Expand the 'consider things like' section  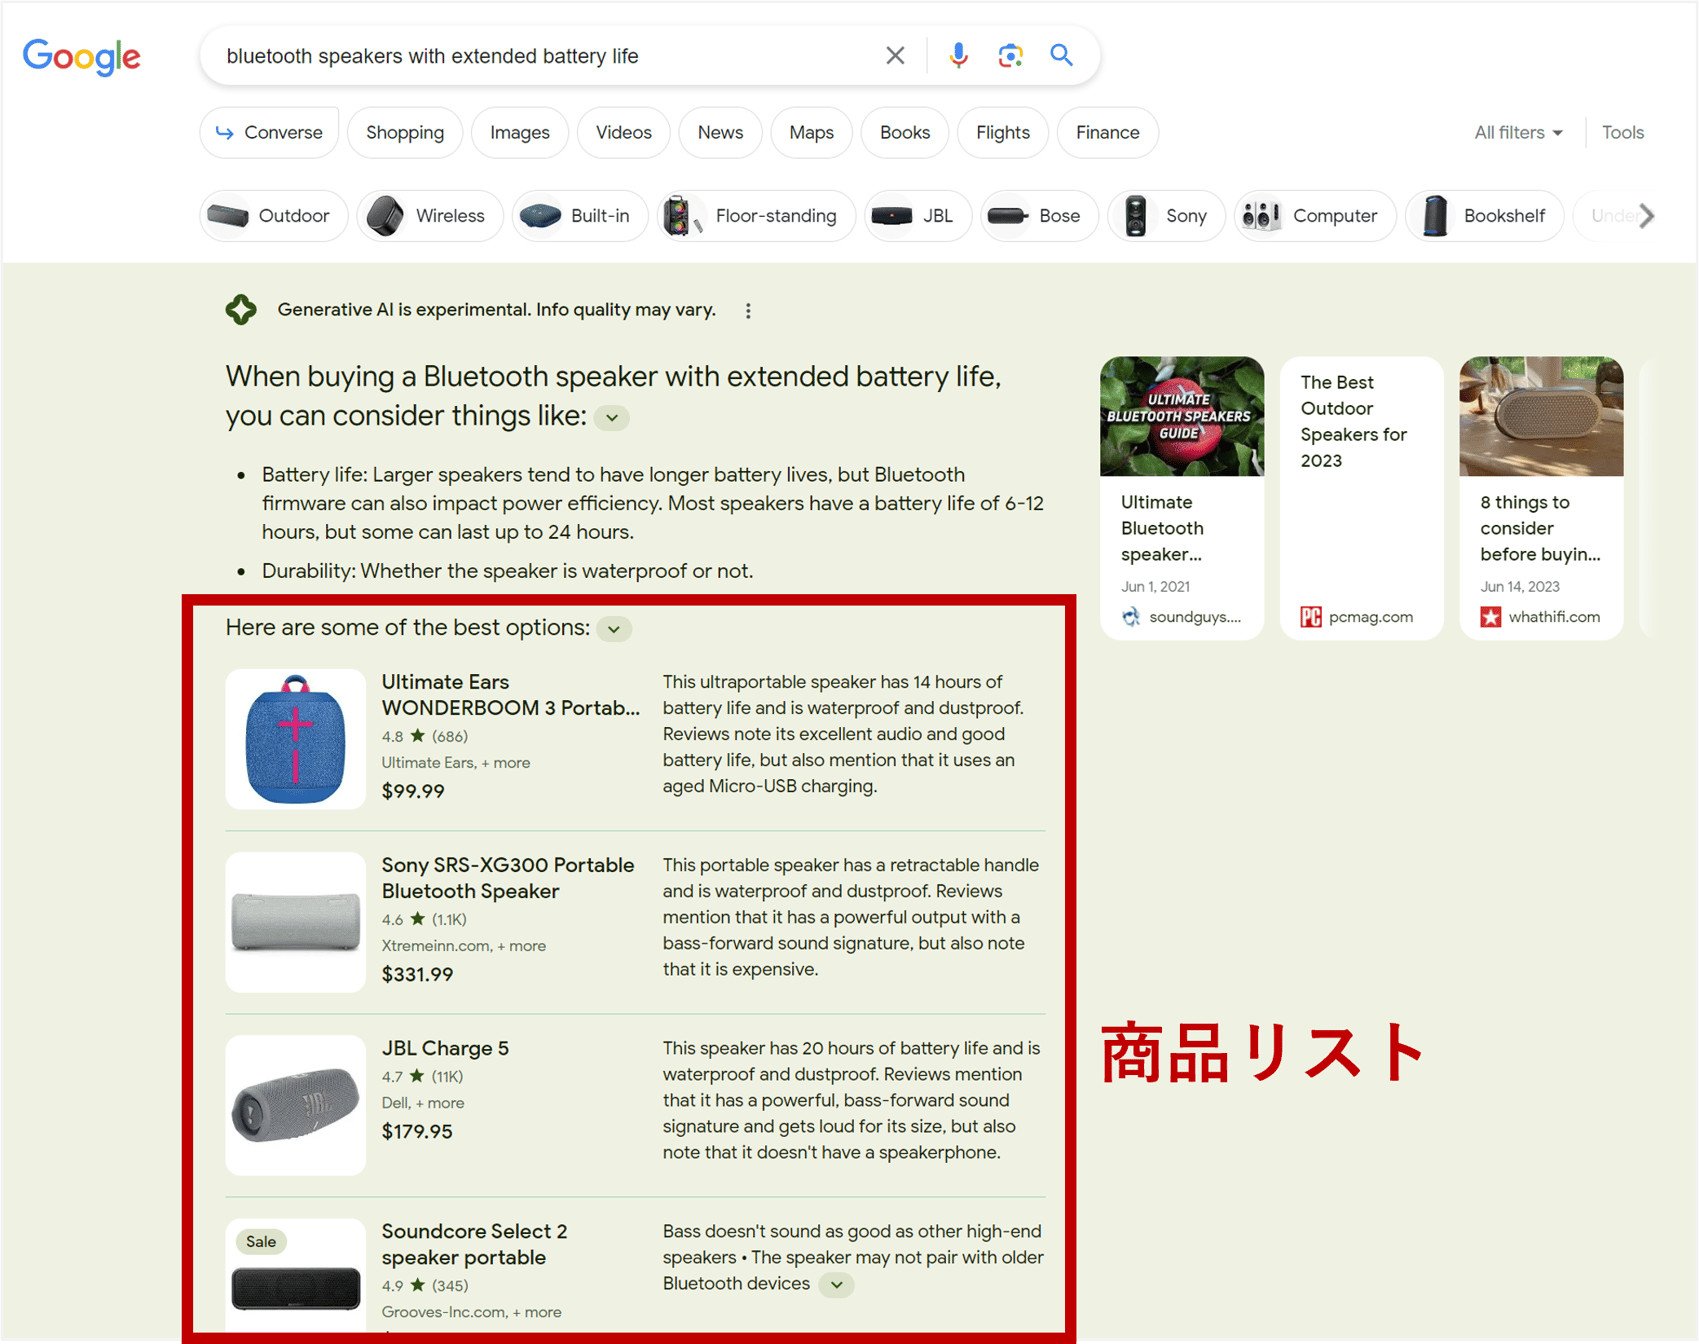pyautogui.click(x=611, y=417)
